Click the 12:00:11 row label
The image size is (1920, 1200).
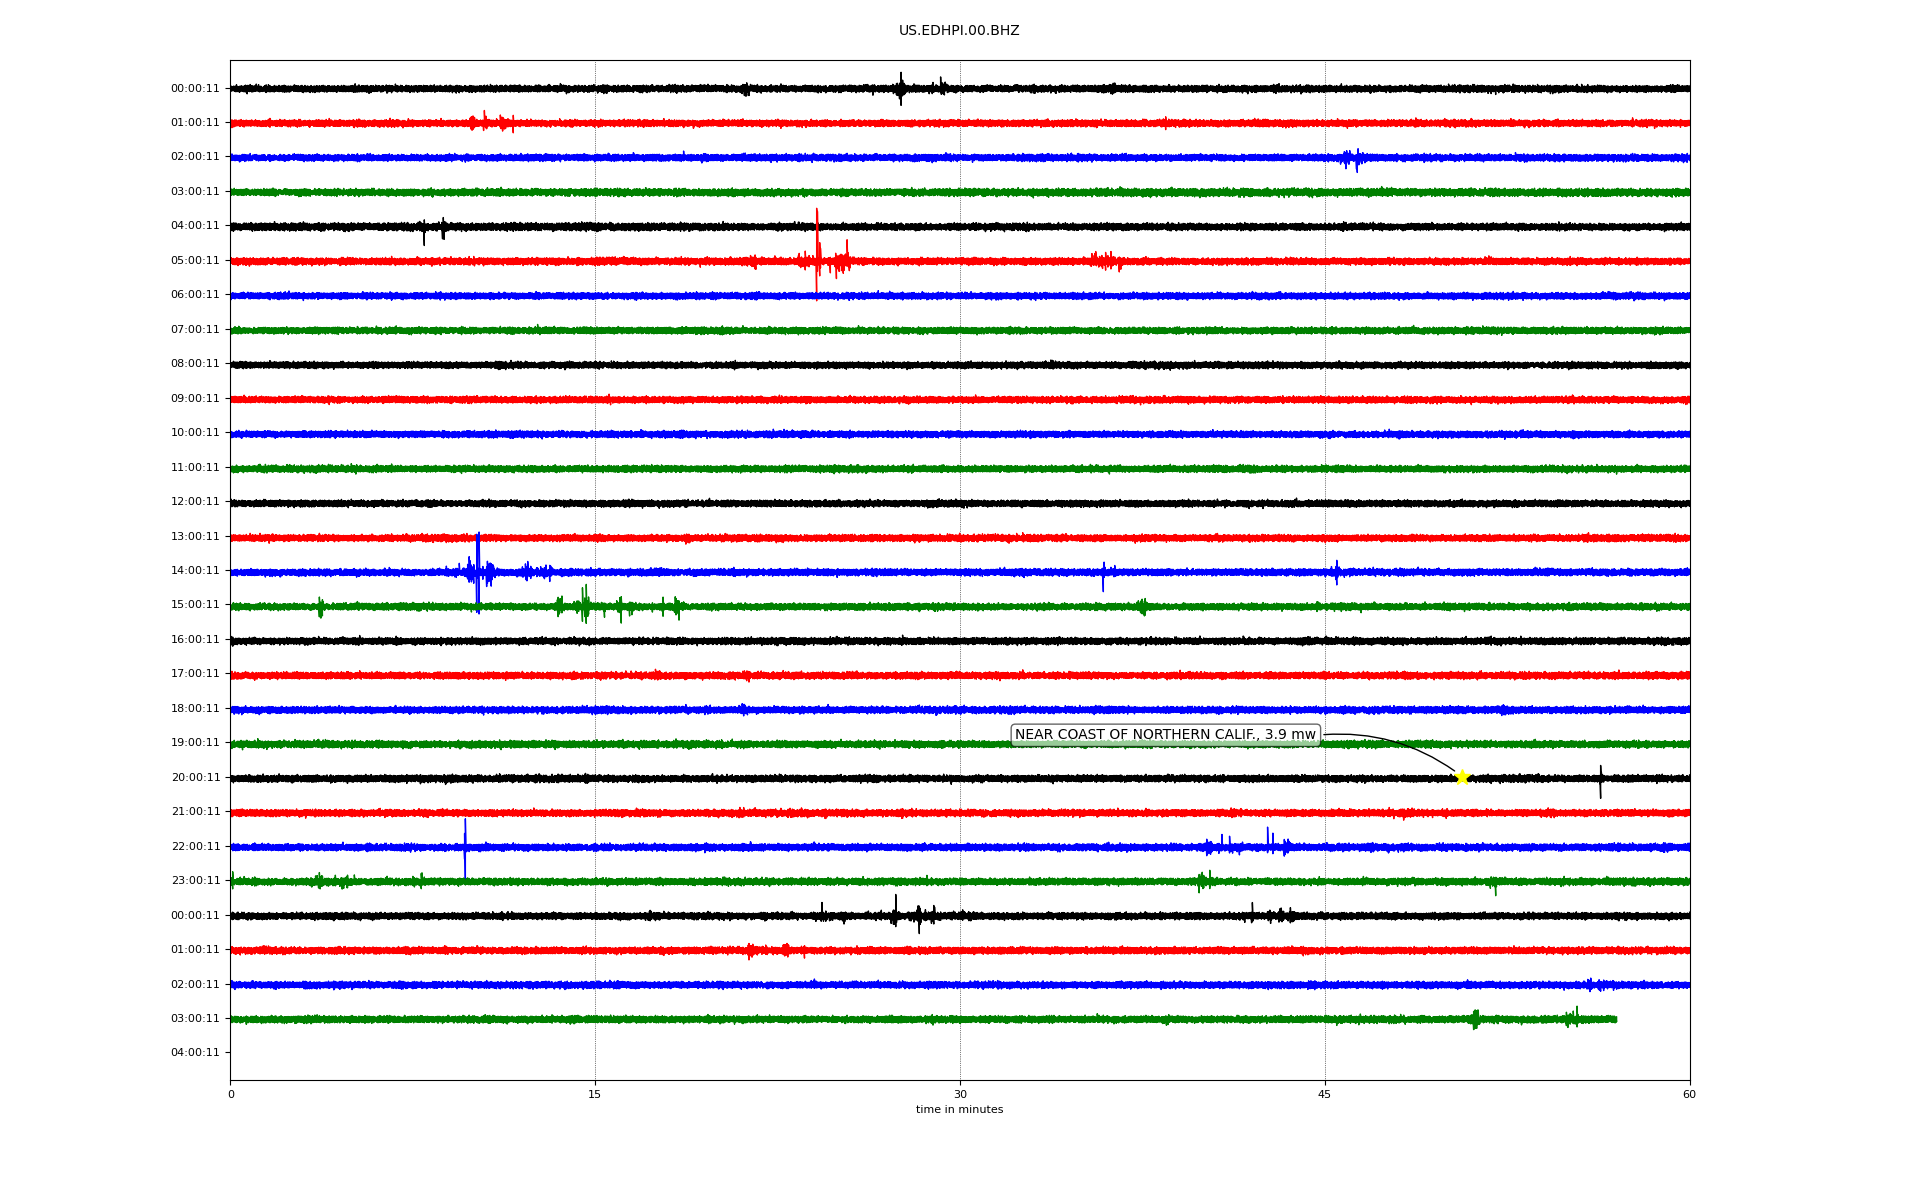pos(195,502)
